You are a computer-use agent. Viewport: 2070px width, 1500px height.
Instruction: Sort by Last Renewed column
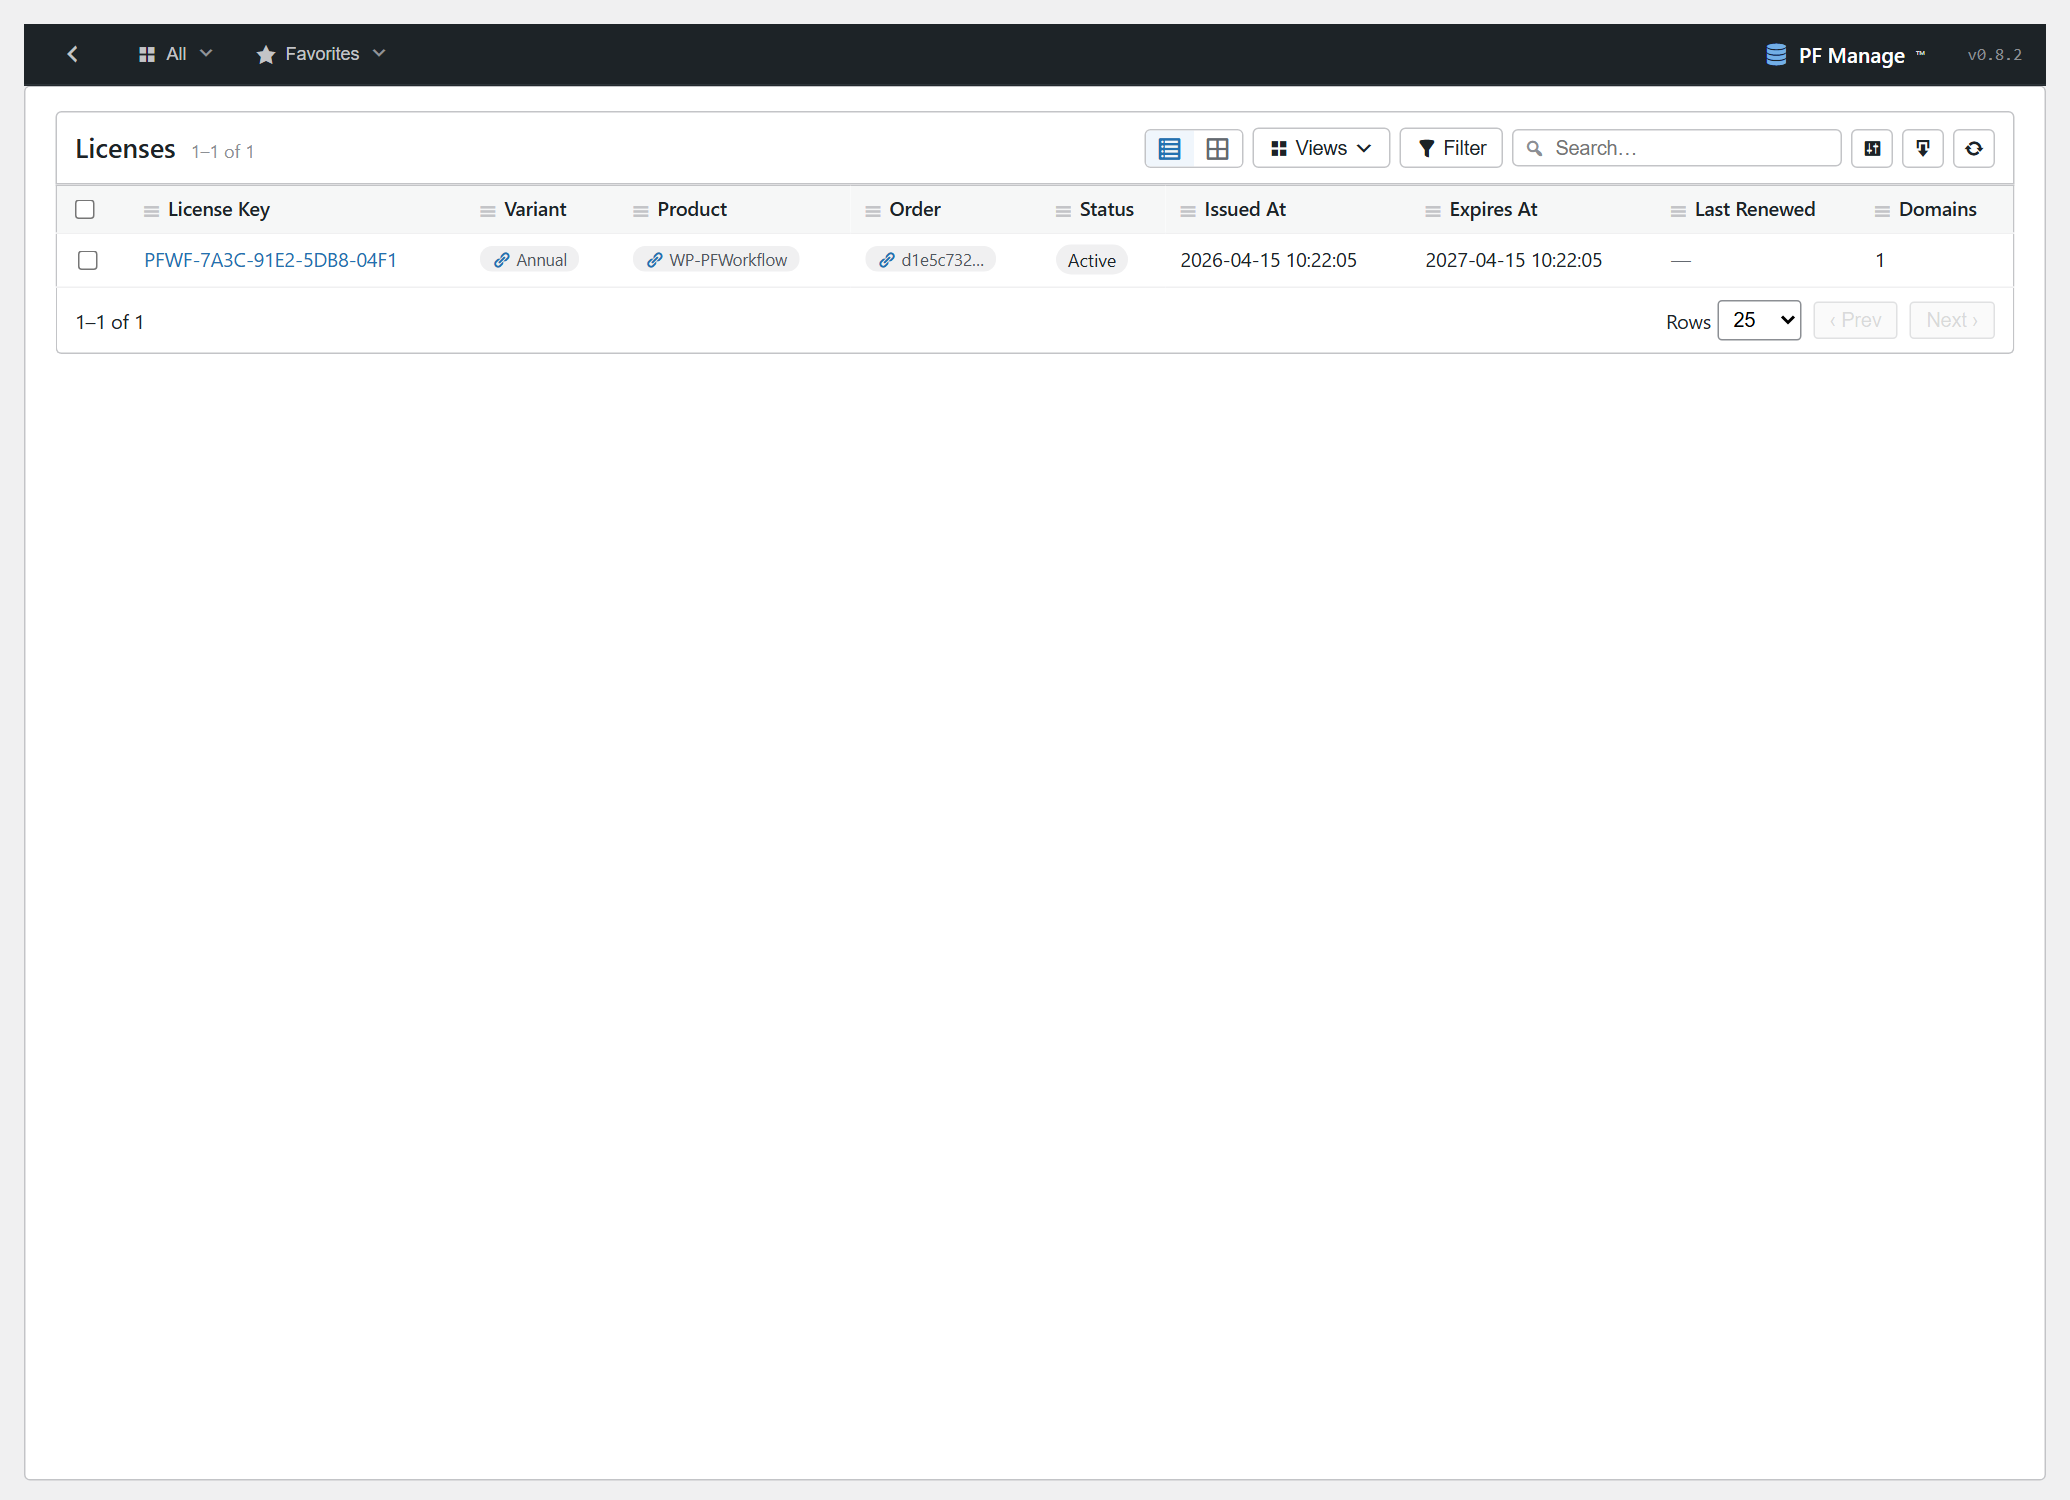coord(1754,209)
